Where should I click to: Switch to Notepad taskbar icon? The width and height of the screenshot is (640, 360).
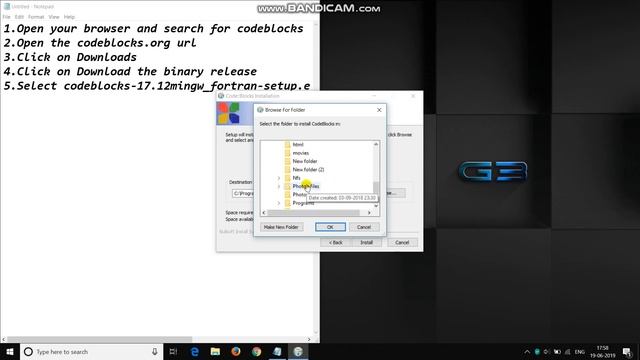[277, 351]
